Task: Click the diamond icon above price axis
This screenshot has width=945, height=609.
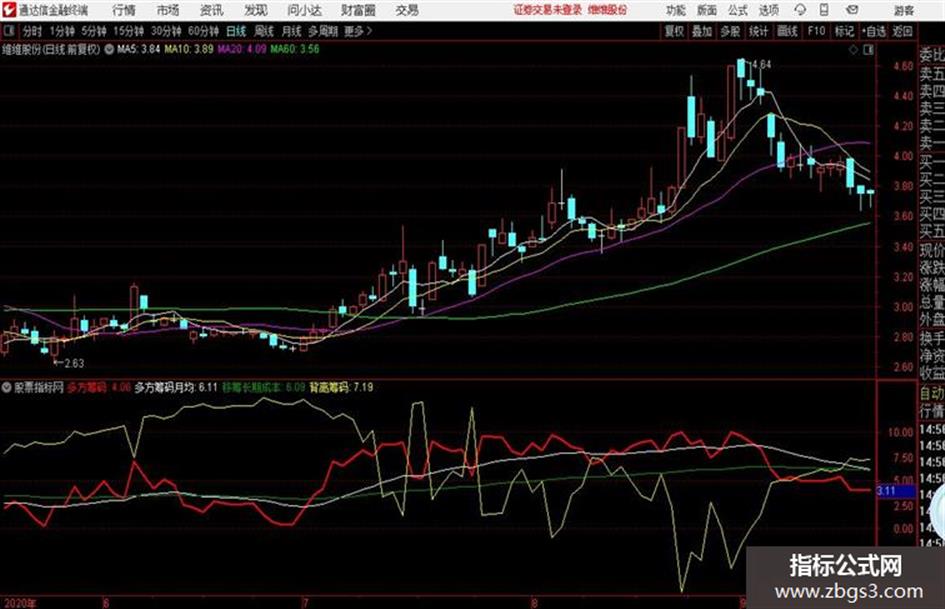Action: pos(853,50)
